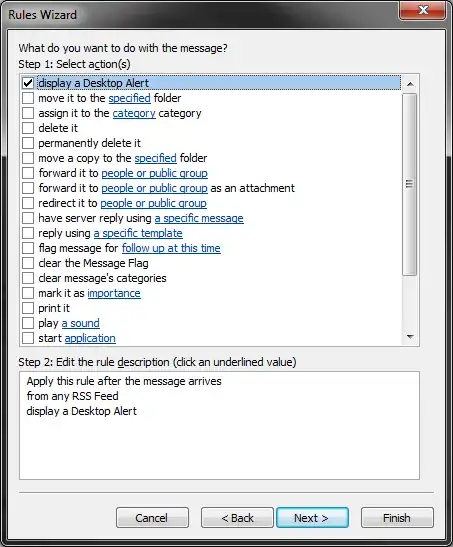Check clear message's categories checkbox
The width and height of the screenshot is (453, 547).
click(x=28, y=278)
